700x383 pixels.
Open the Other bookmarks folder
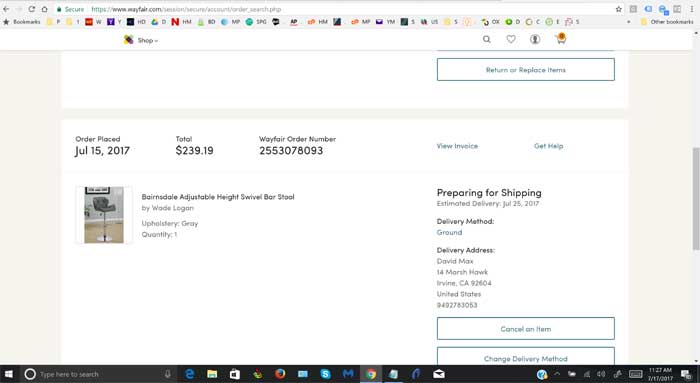click(x=667, y=21)
